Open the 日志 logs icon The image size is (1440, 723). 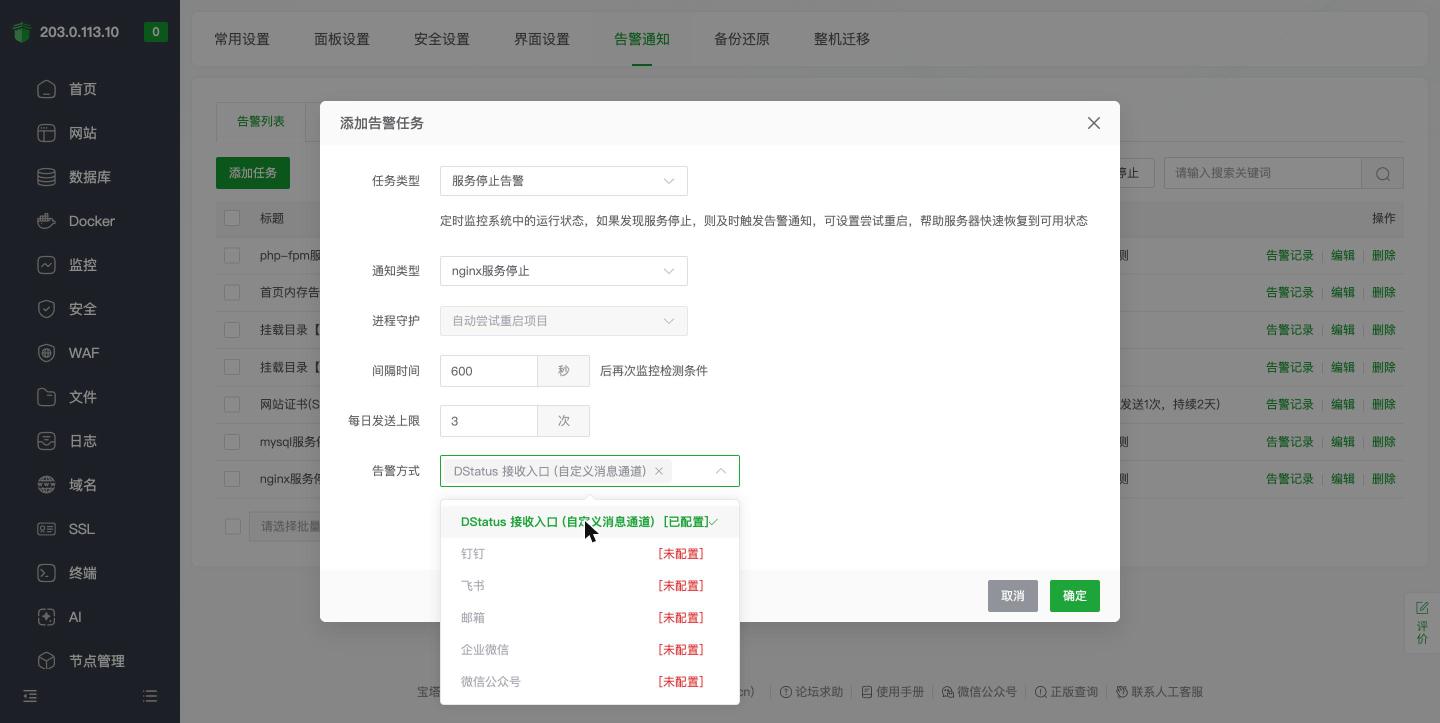tap(46, 441)
